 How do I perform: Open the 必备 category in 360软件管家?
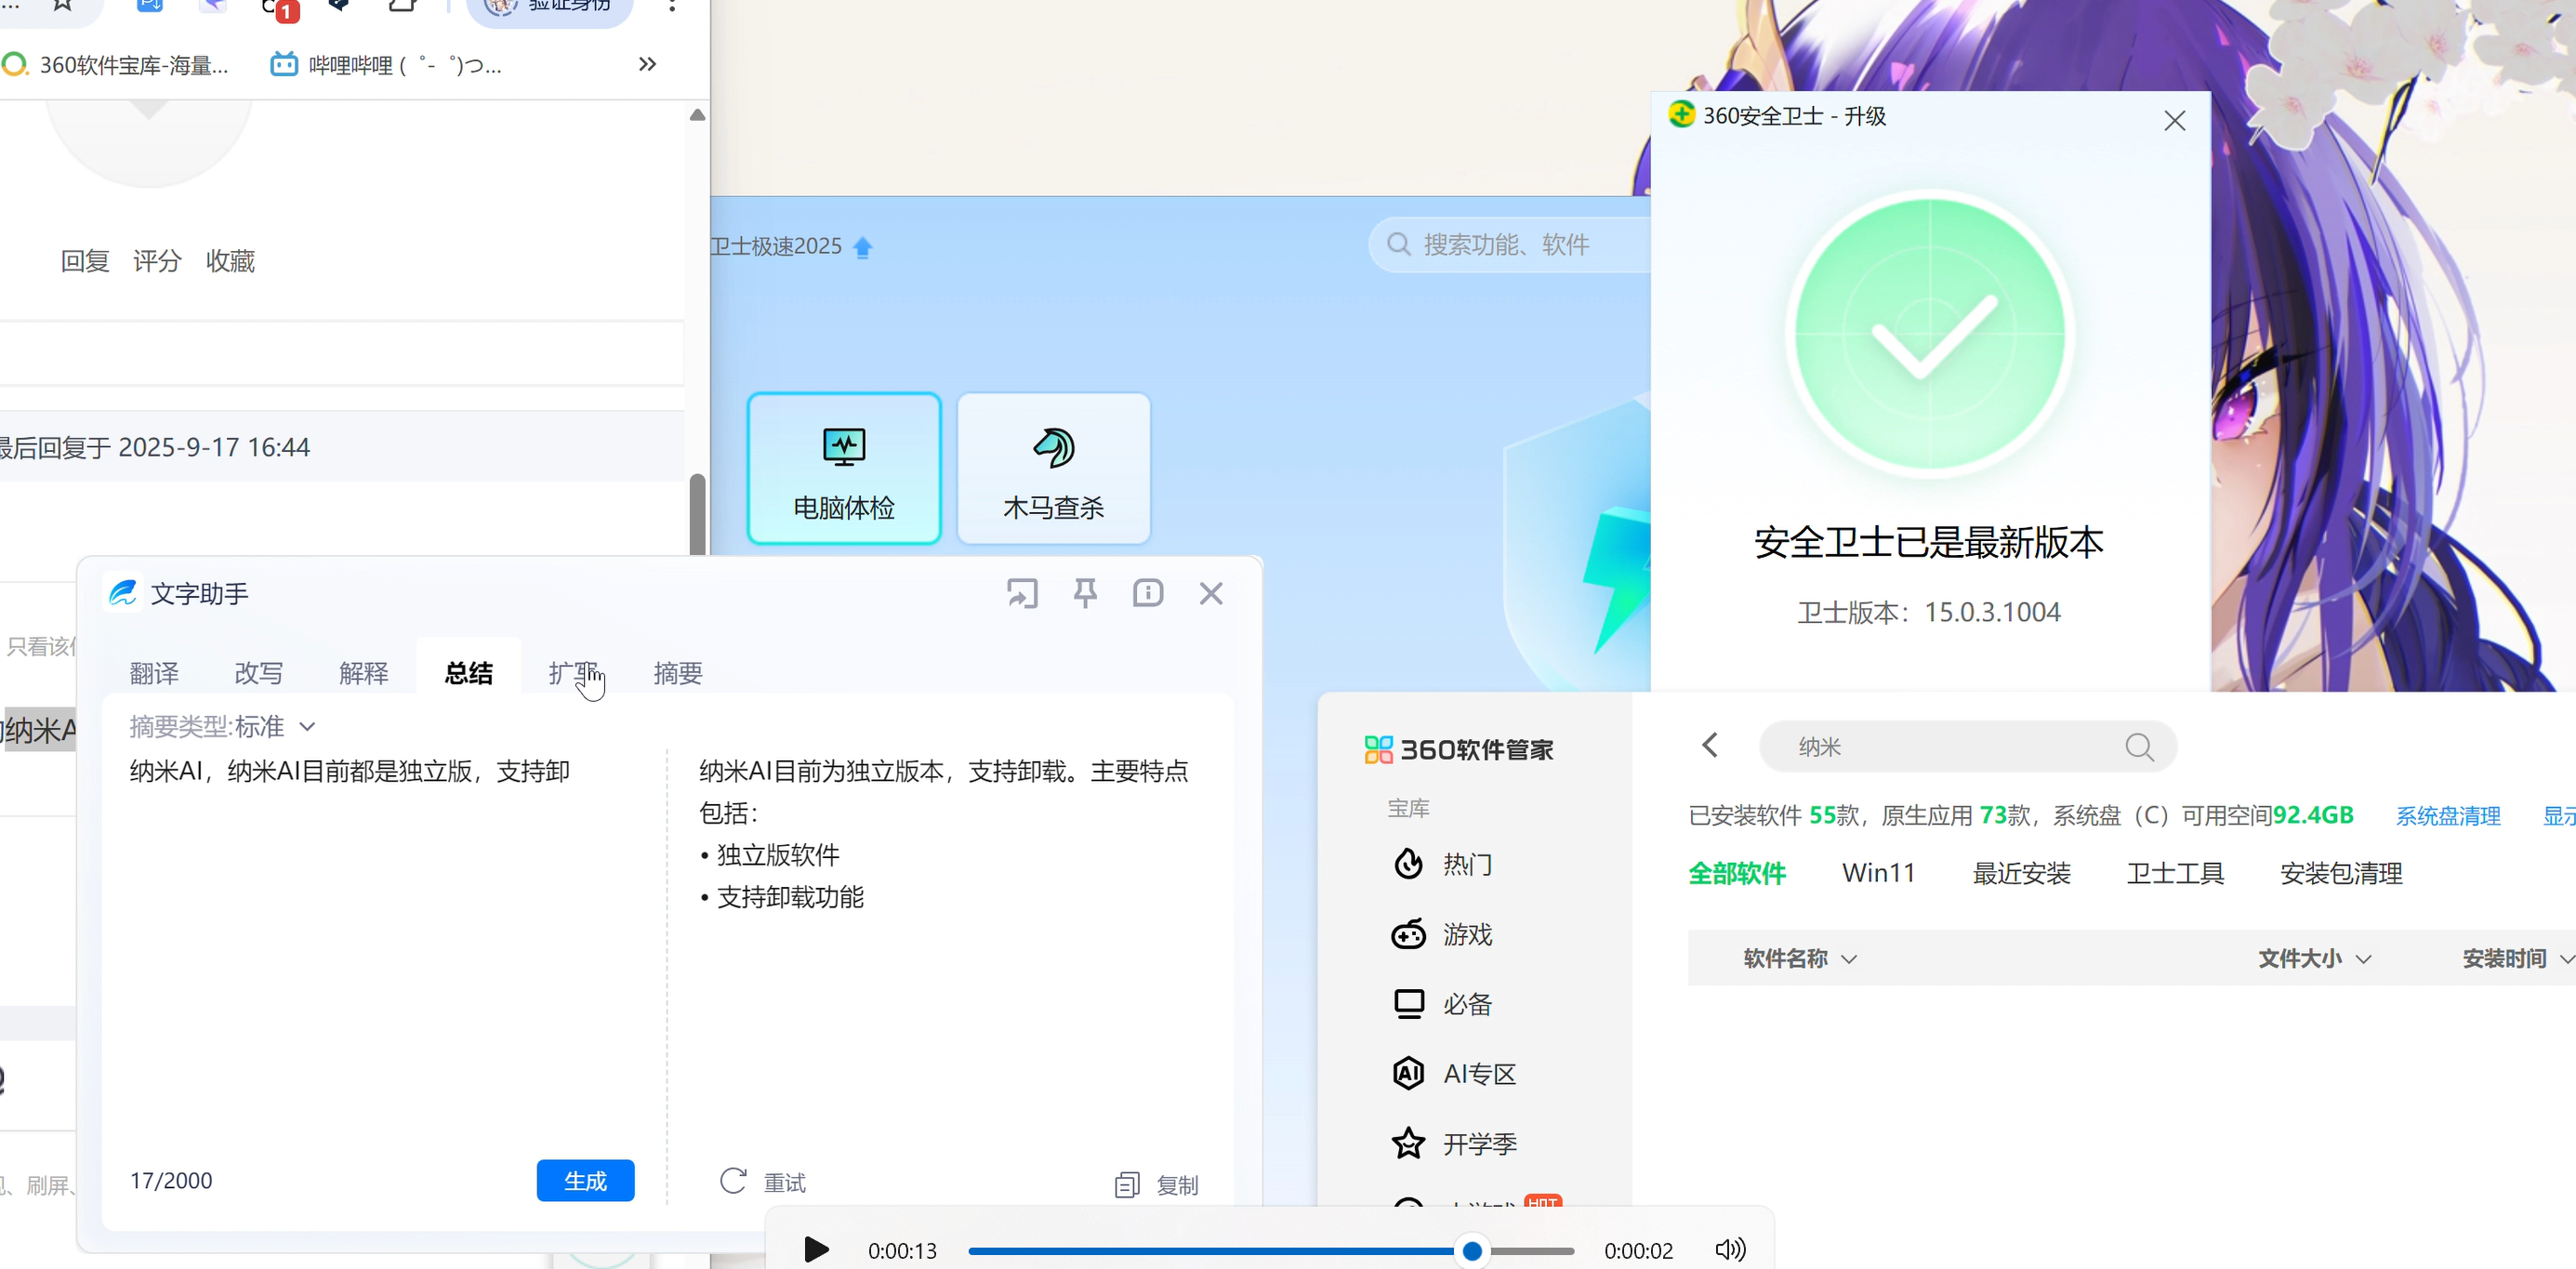coord(1443,1004)
